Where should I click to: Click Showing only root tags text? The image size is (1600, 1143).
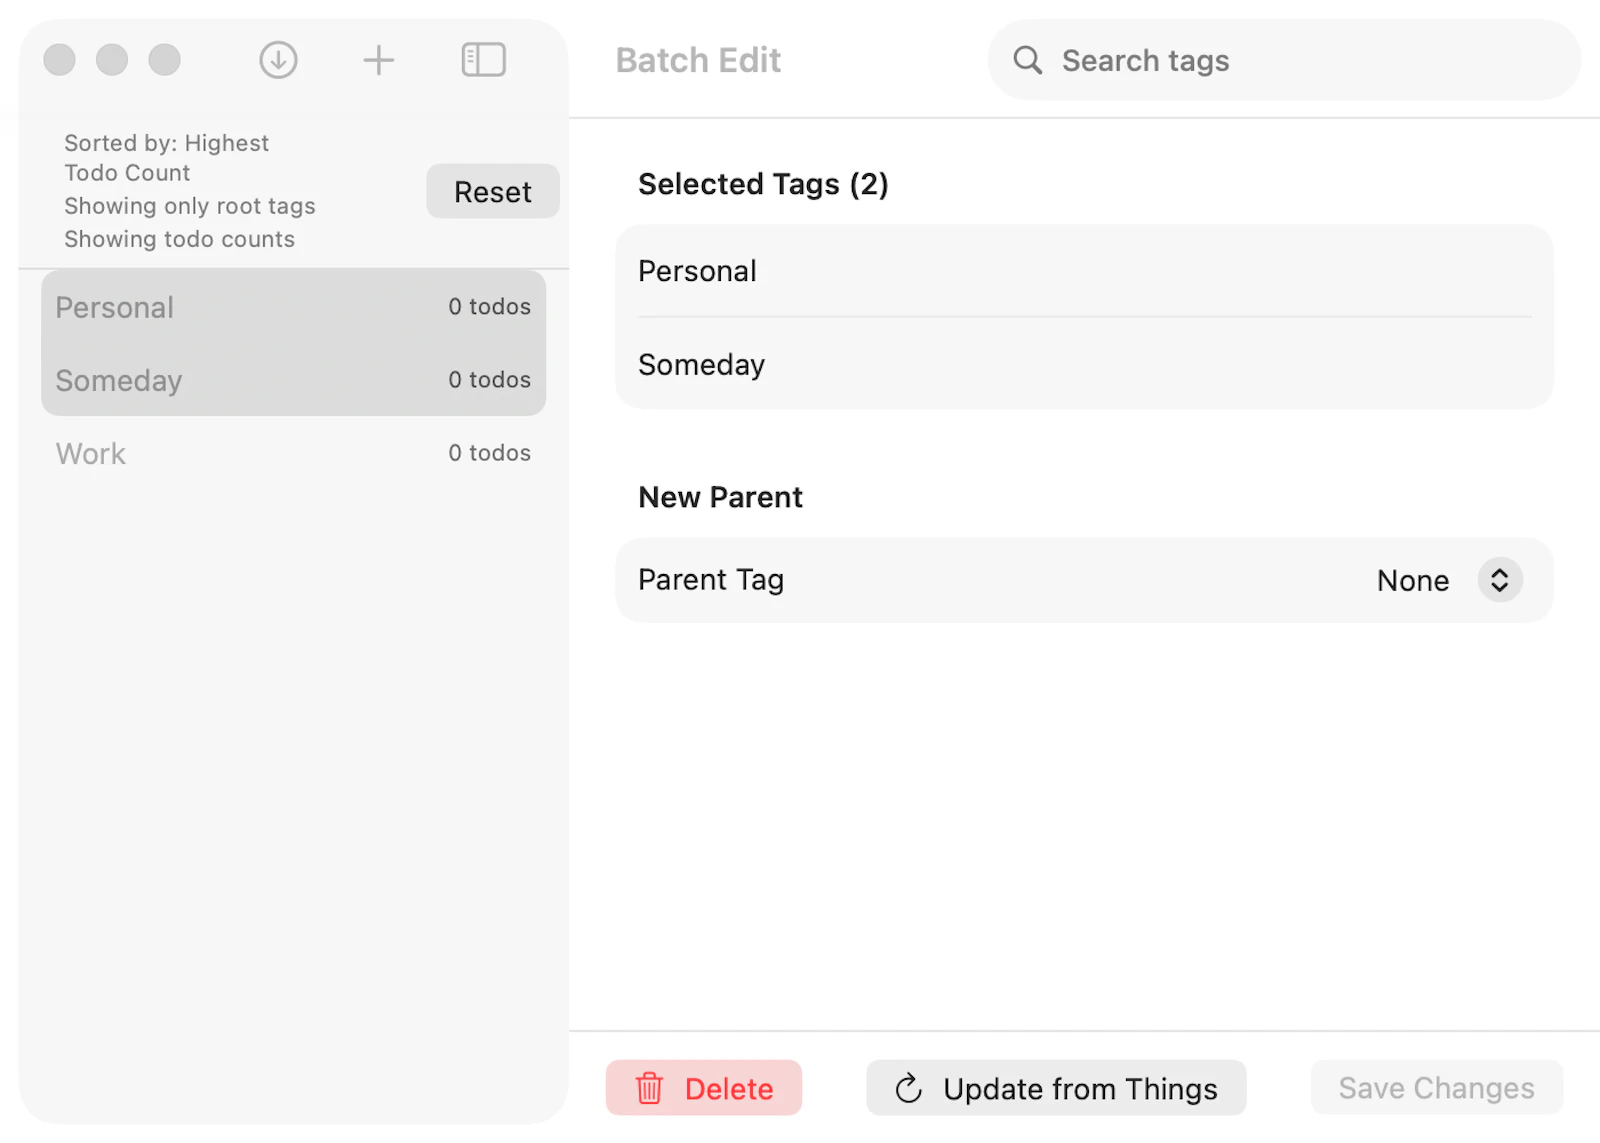[190, 206]
